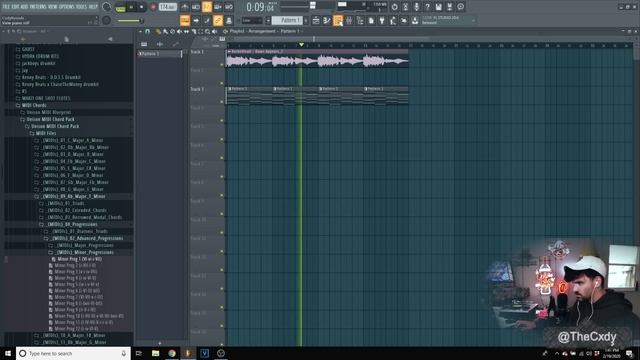This screenshot has width=640, height=360.
Task: Open the Playlist window from the toolbar
Action: pyautogui.click(x=316, y=20)
